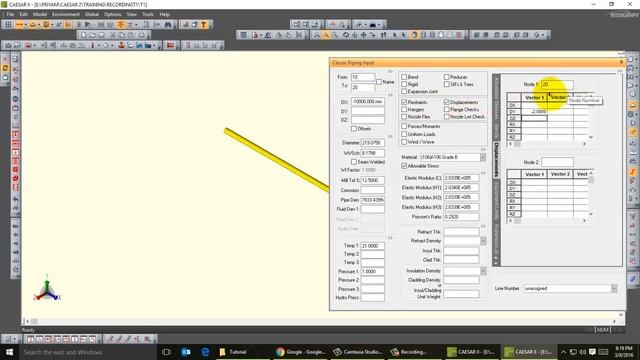
Task: Click the Find binoculars icon in toolbar
Action: coord(168,25)
